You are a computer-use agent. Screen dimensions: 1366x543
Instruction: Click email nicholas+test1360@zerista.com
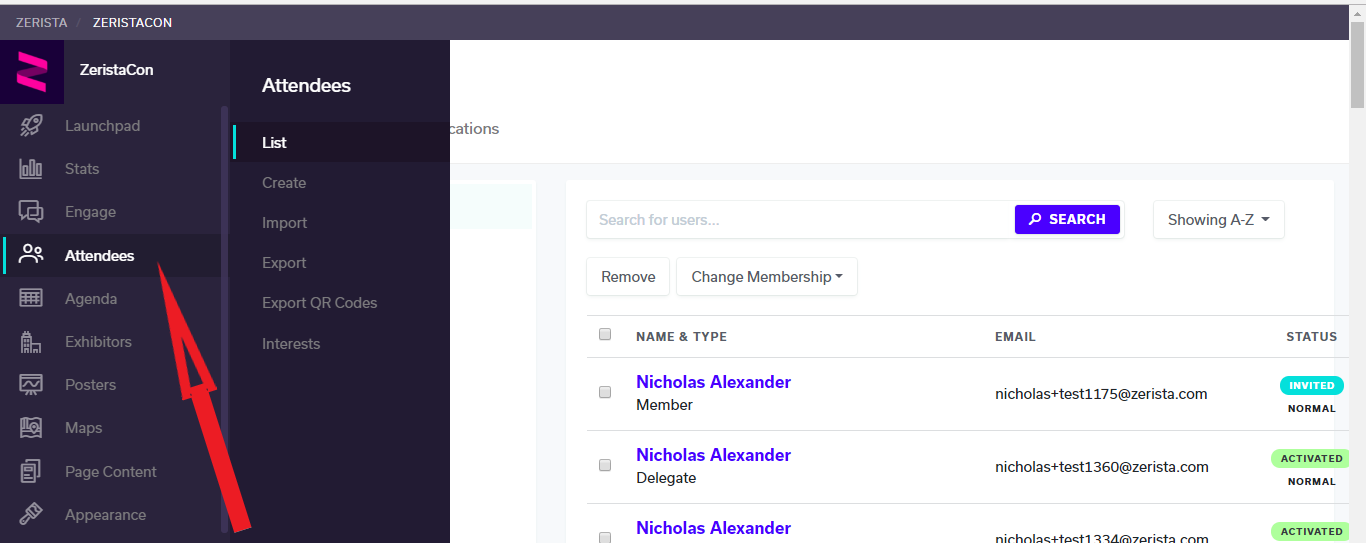[1102, 467]
